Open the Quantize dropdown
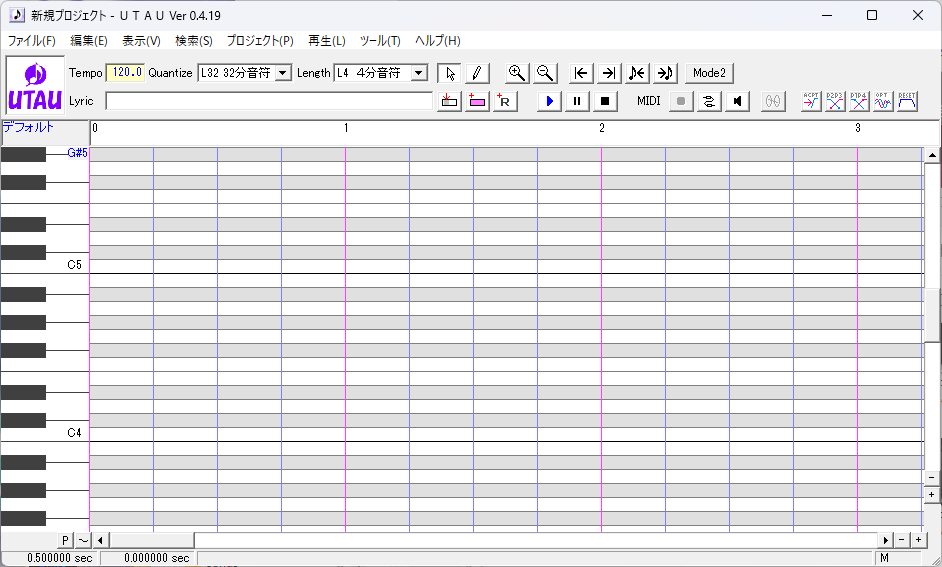The image size is (942, 567). pos(282,73)
